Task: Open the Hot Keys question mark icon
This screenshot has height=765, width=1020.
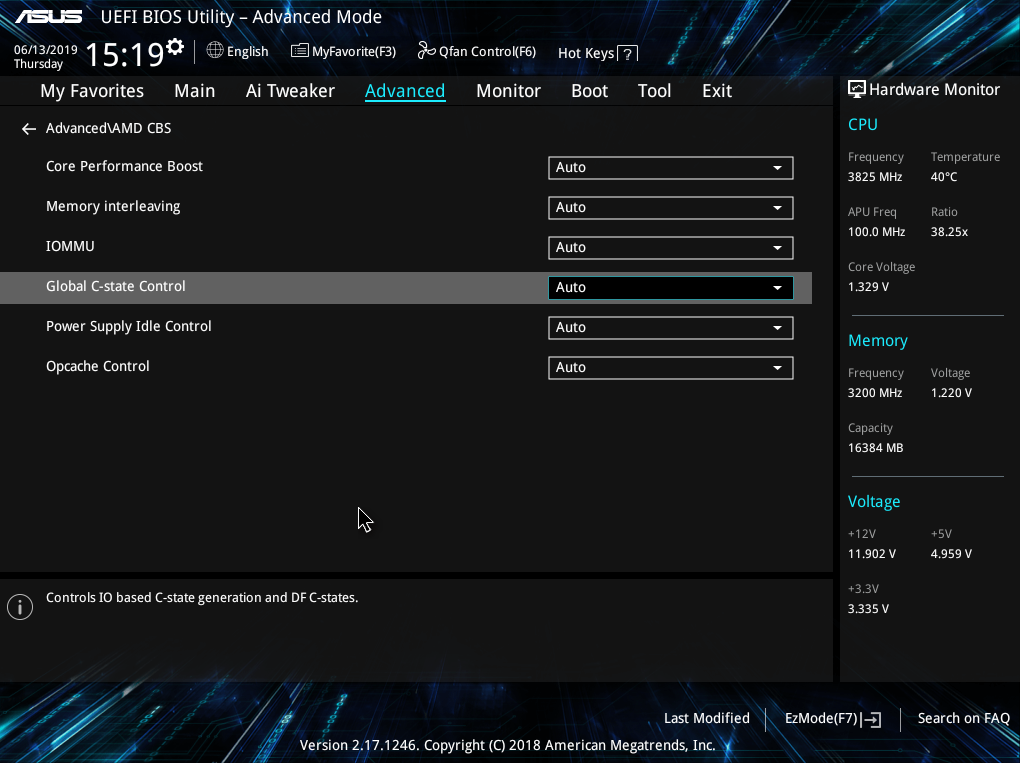Action: pos(627,53)
